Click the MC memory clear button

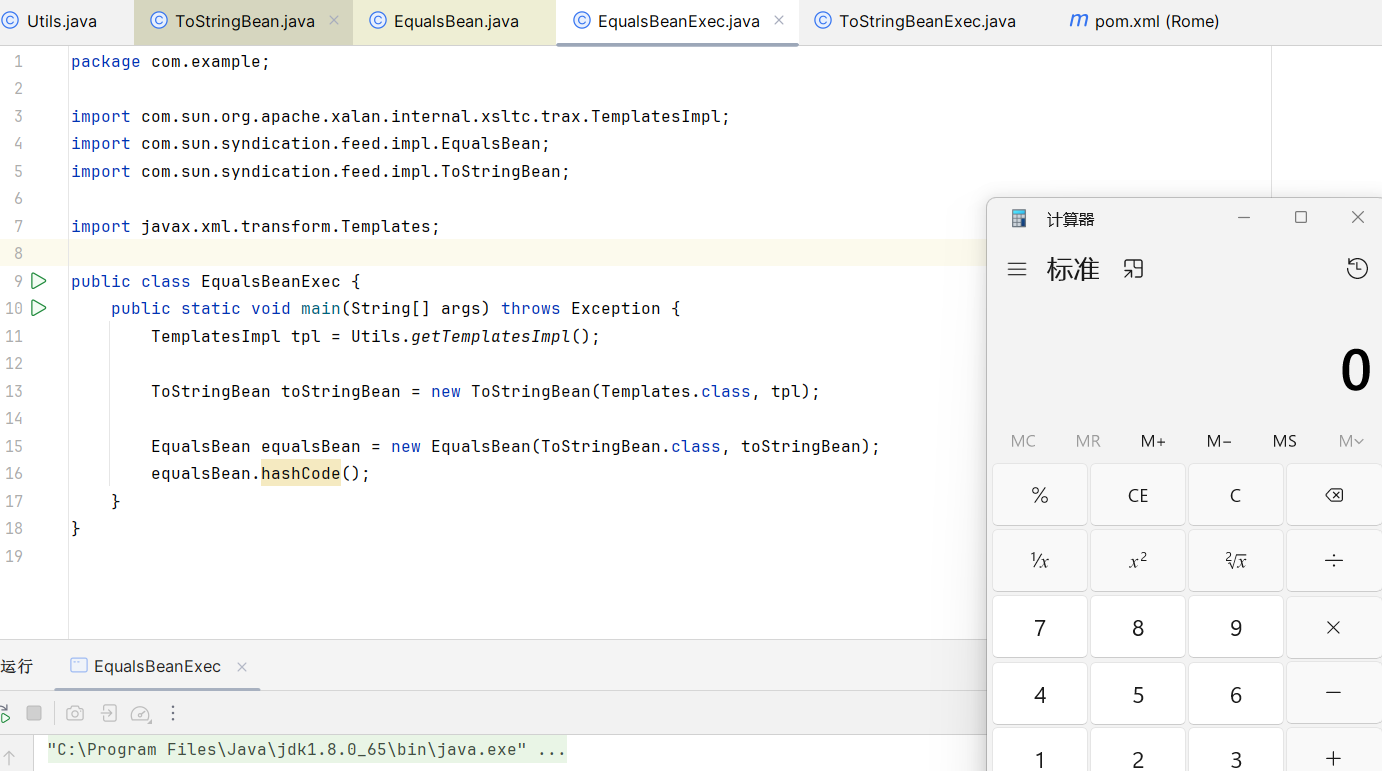pyautogui.click(x=1023, y=441)
